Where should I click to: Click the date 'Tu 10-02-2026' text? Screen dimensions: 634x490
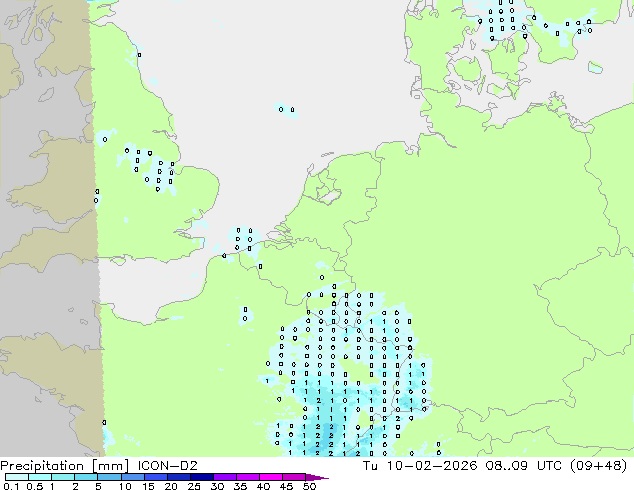tap(420, 466)
